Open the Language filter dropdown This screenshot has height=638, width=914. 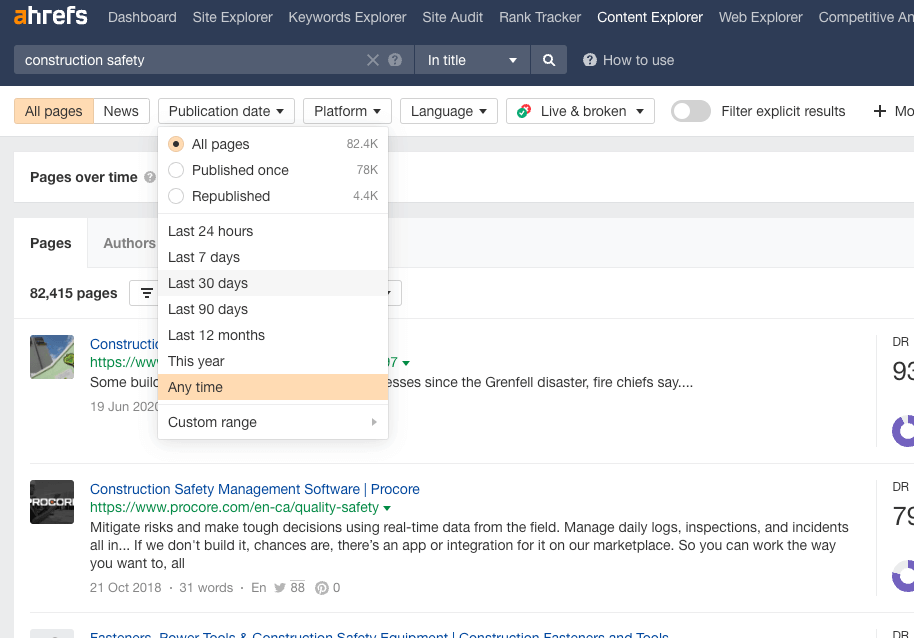tap(448, 111)
